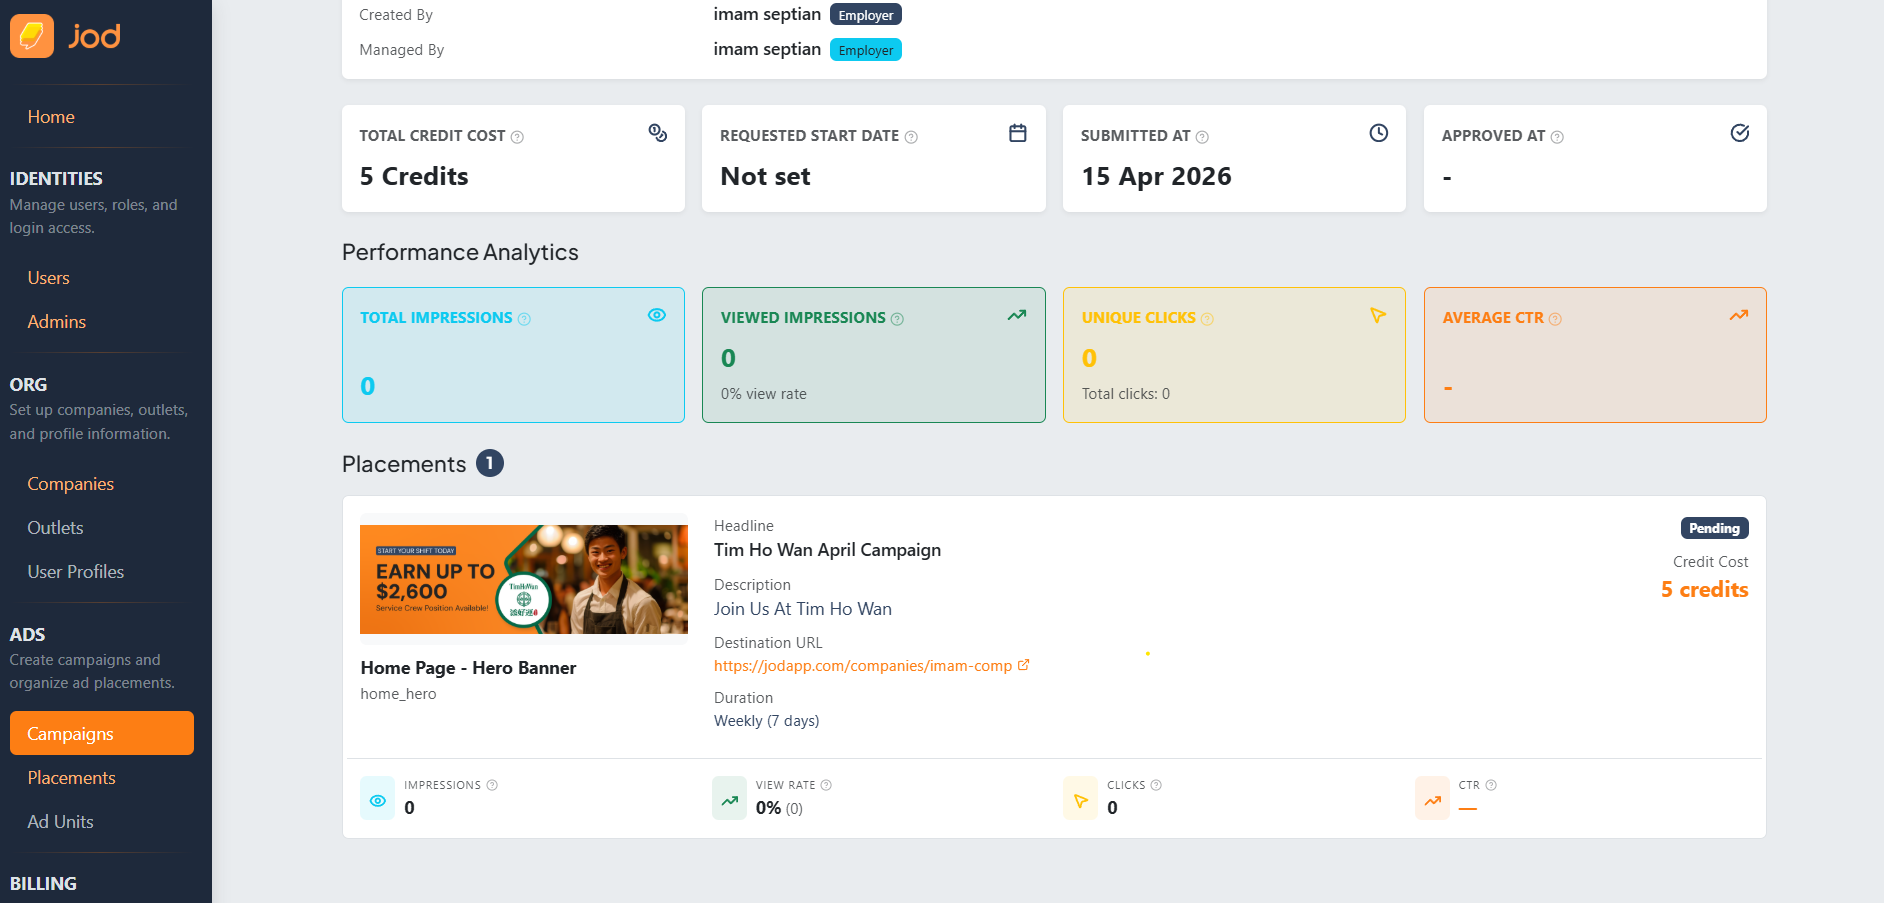The image size is (1884, 903).
Task: Click help icon next to Requested Start Date
Action: click(911, 137)
